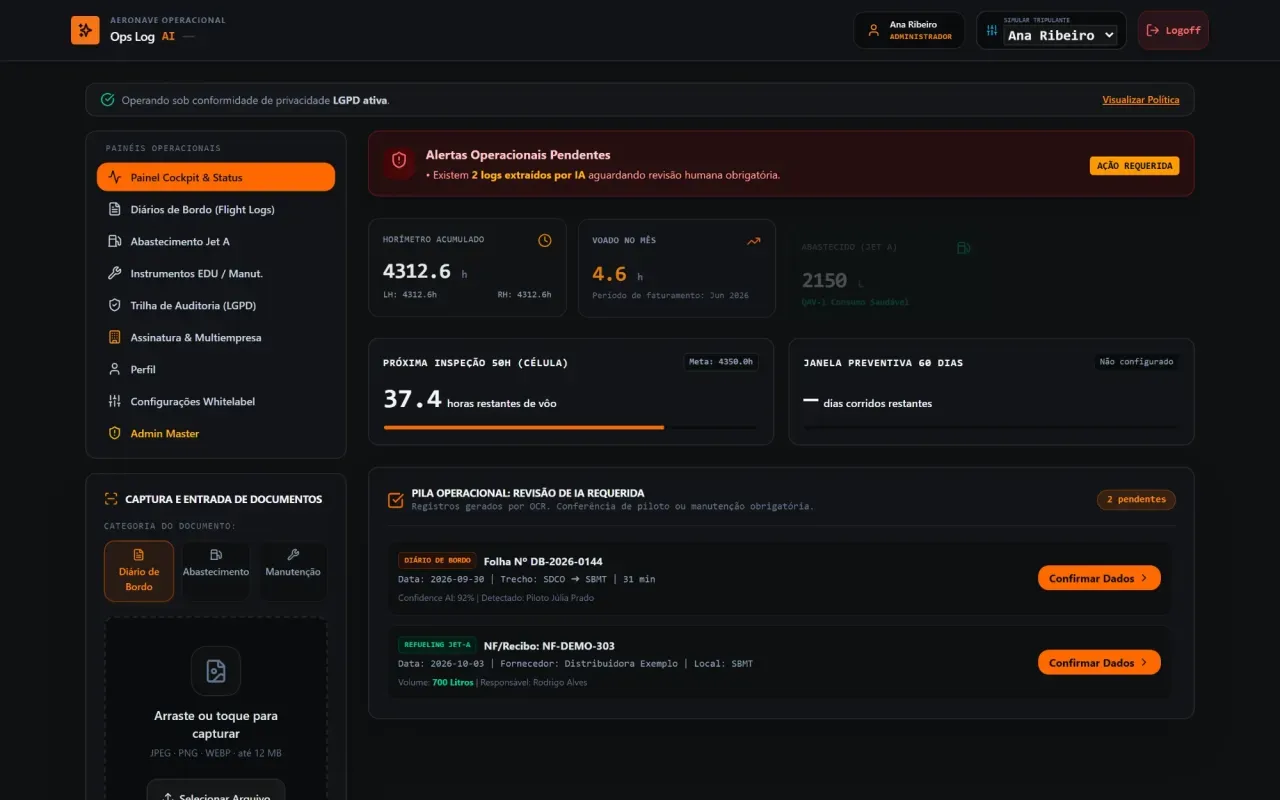Click the green check icon in LGPD banner
Image resolution: width=1280 pixels, height=800 pixels.
pyautogui.click(x=108, y=100)
